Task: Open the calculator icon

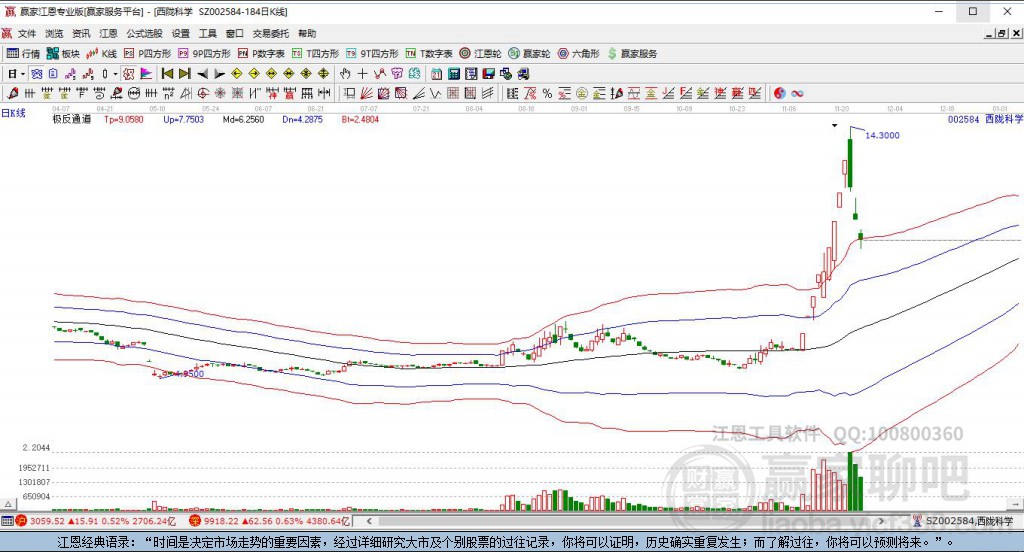Action: coord(454,74)
